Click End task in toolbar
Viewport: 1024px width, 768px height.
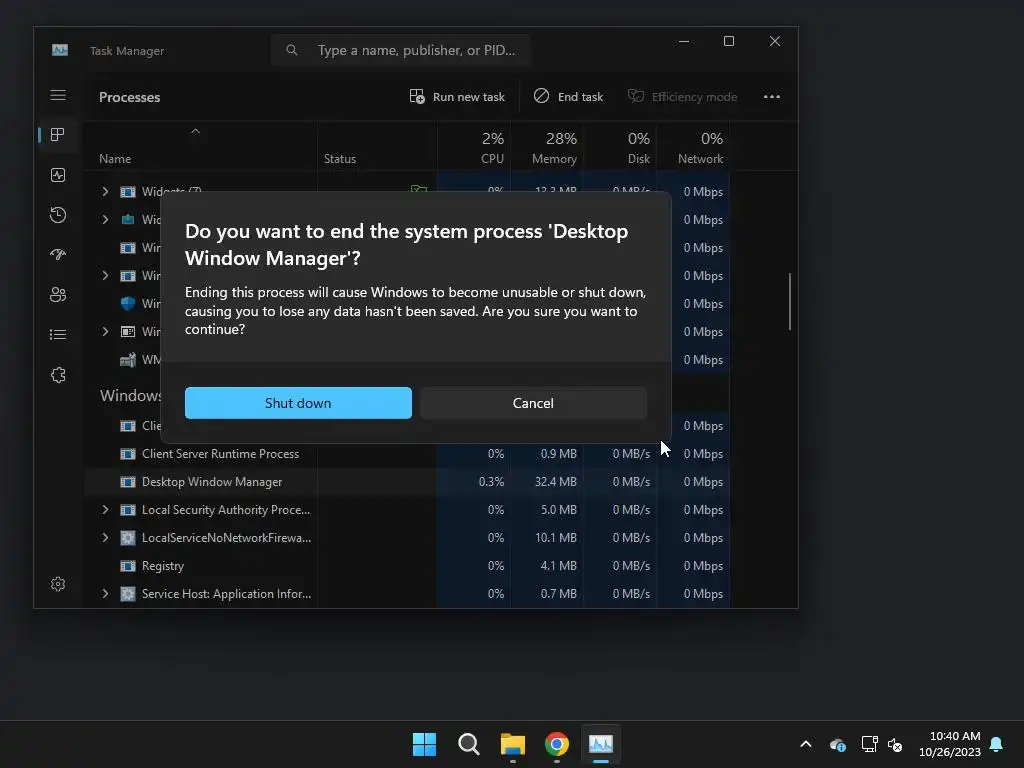pyautogui.click(x=568, y=97)
